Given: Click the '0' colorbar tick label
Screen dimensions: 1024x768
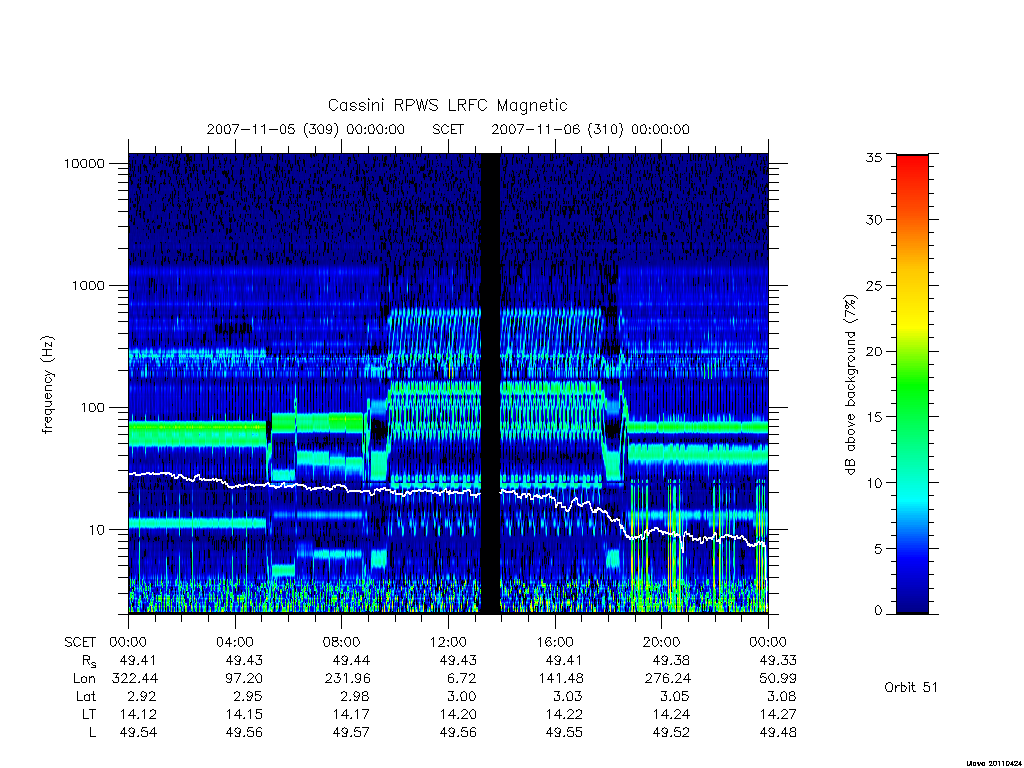Looking at the screenshot, I should pyautogui.click(x=878, y=611).
